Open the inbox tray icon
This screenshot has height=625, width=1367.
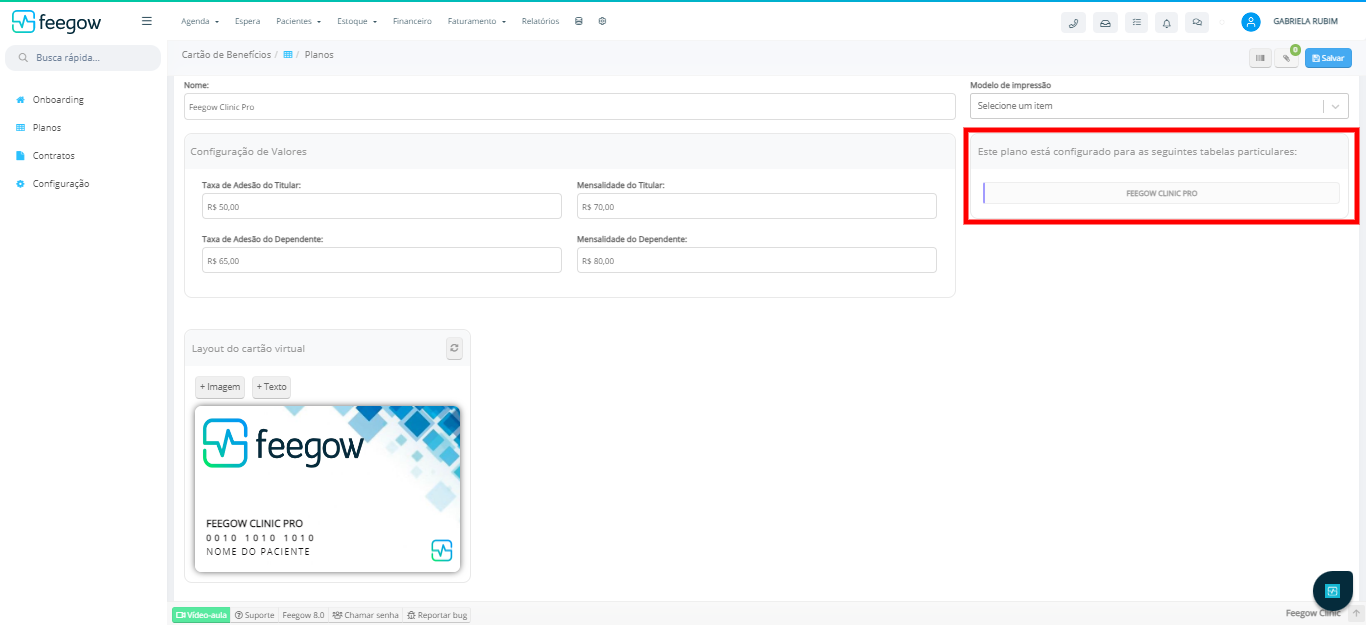click(x=1105, y=22)
